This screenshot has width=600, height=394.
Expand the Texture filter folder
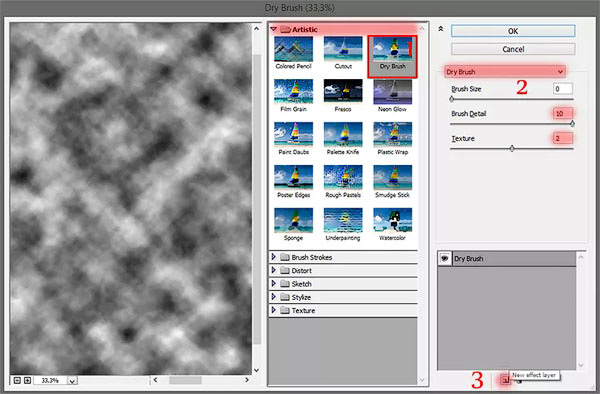274,310
